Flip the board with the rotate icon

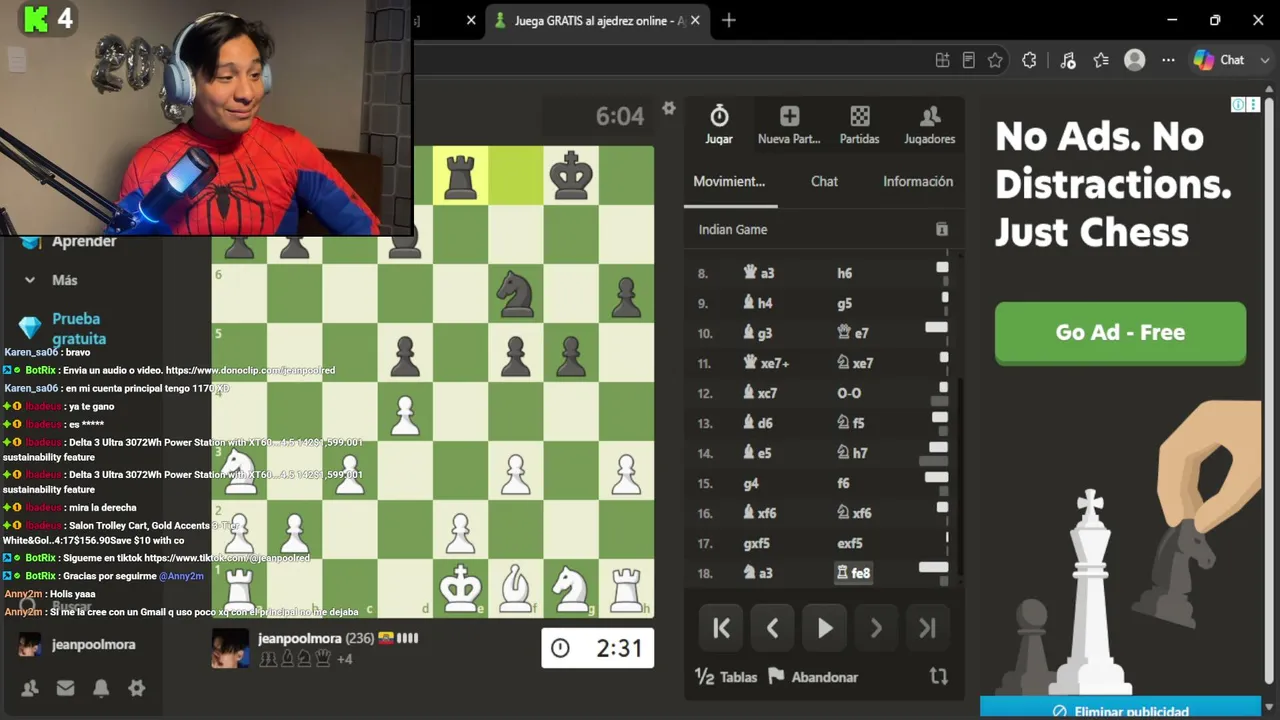point(938,676)
